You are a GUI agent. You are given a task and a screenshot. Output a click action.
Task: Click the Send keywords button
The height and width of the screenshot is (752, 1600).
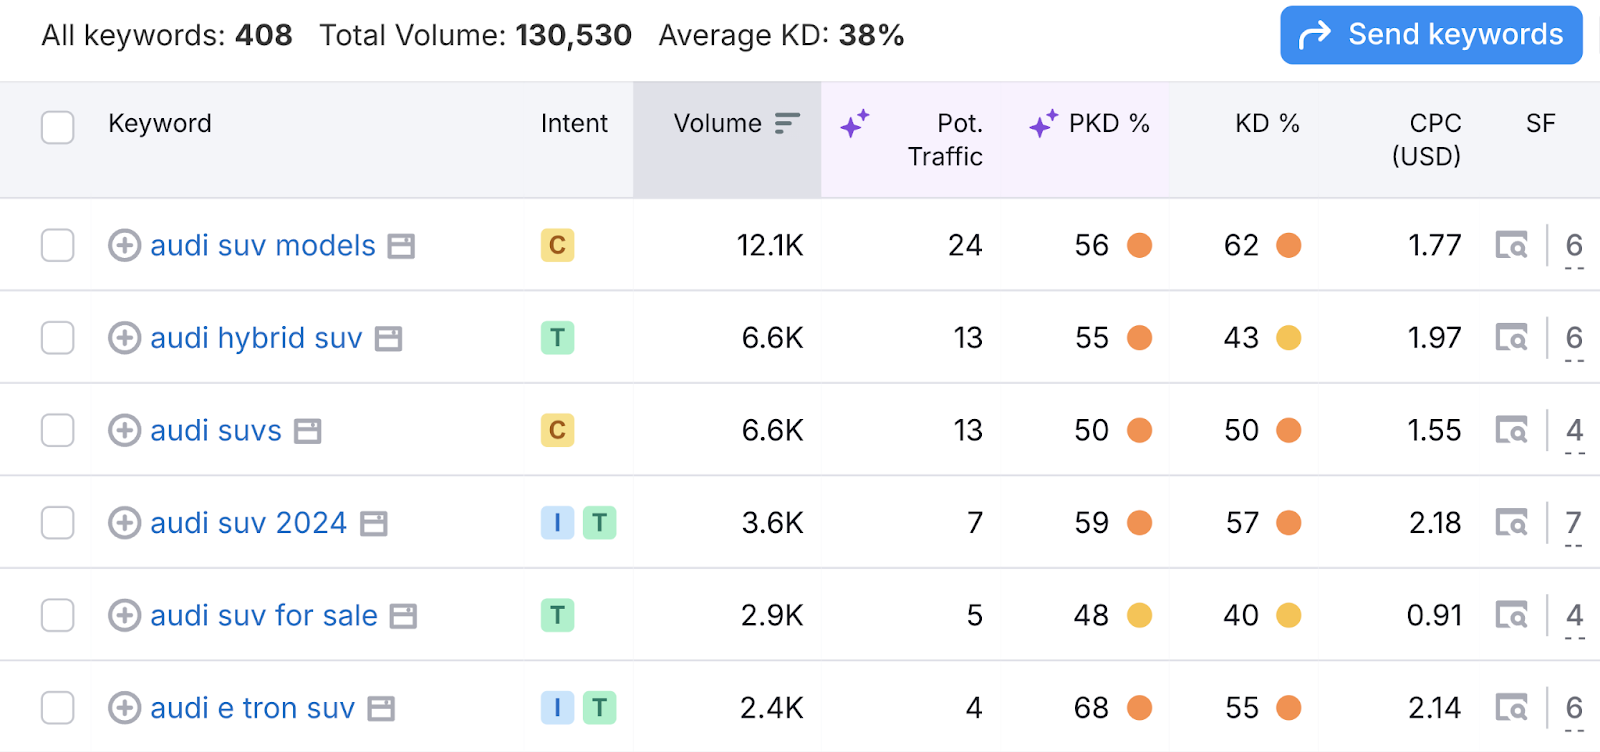(1431, 35)
